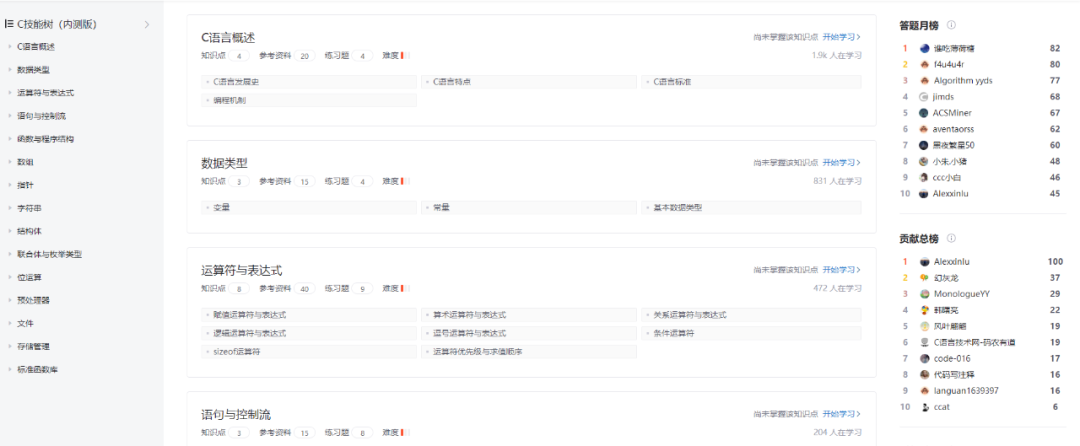Click the list icon before C技能树
Viewport: 1080px width, 446px height.
pyautogui.click(x=9, y=24)
